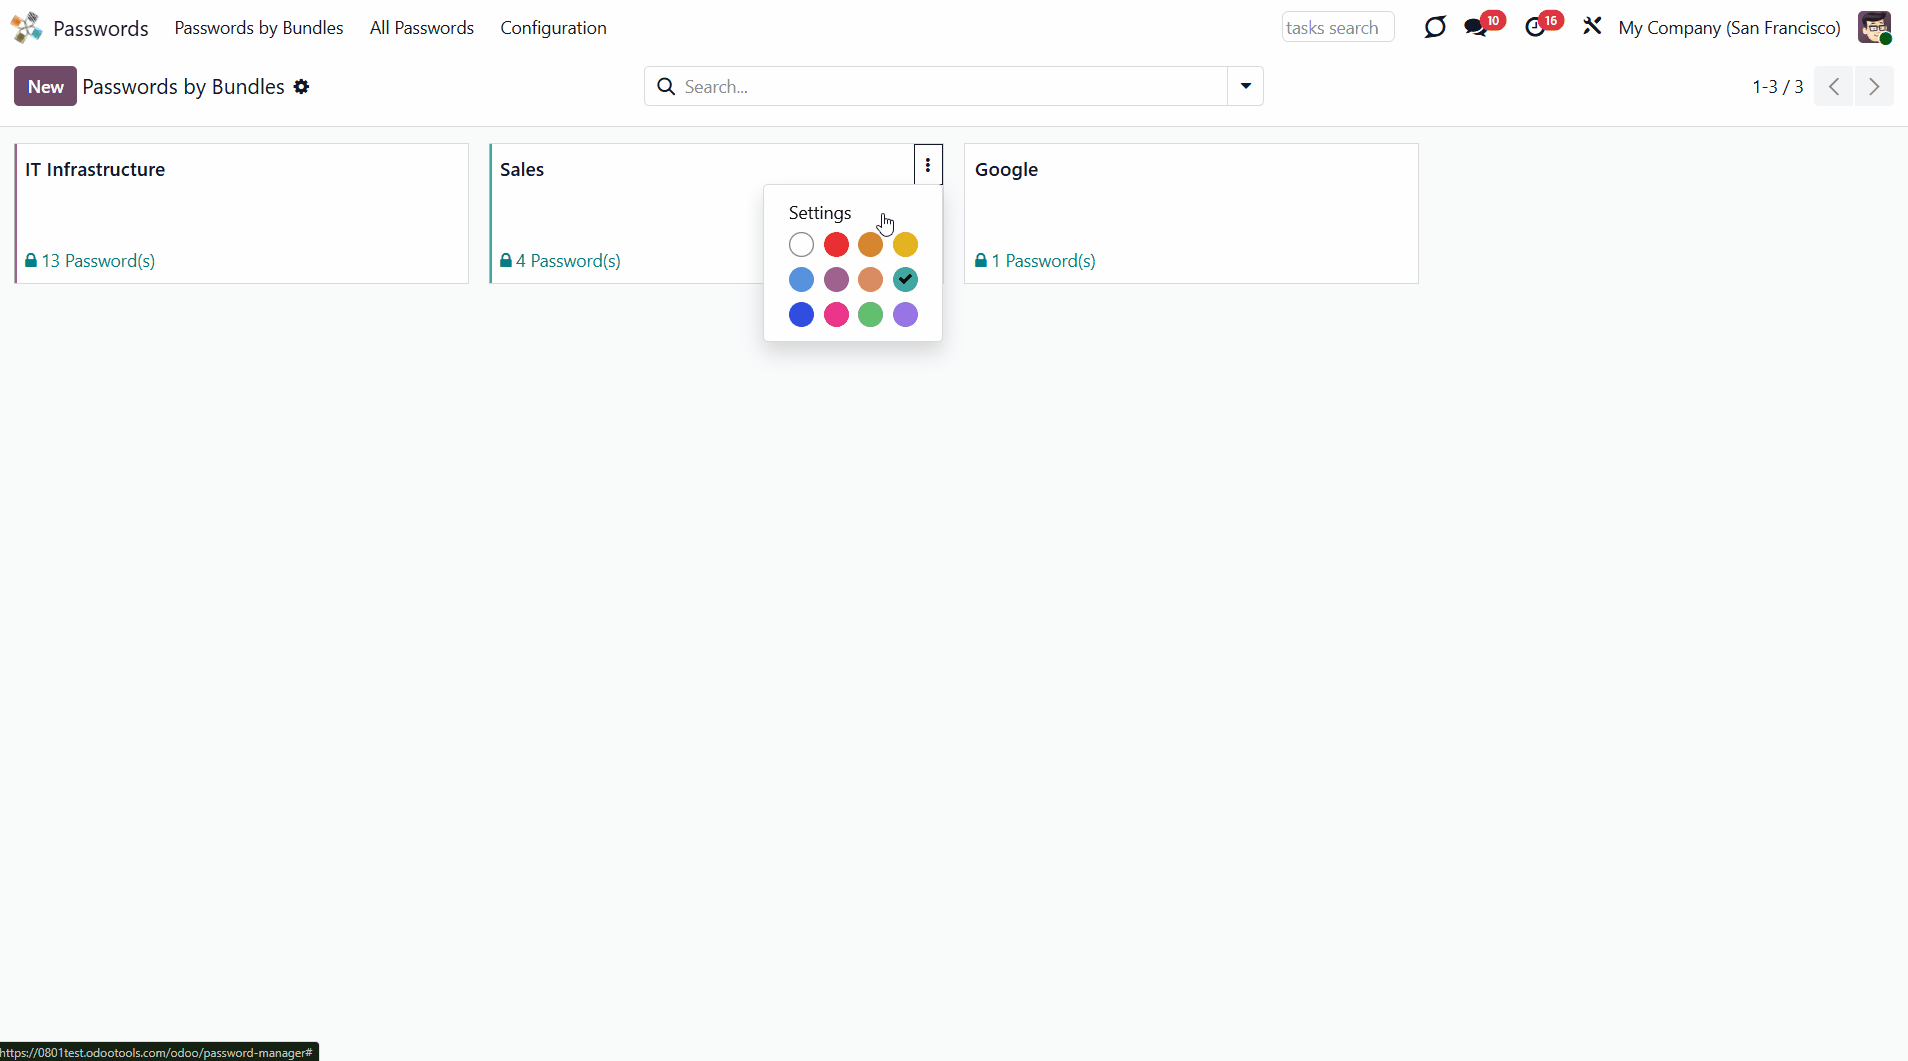
Task: Click the New button
Action: coord(45,87)
